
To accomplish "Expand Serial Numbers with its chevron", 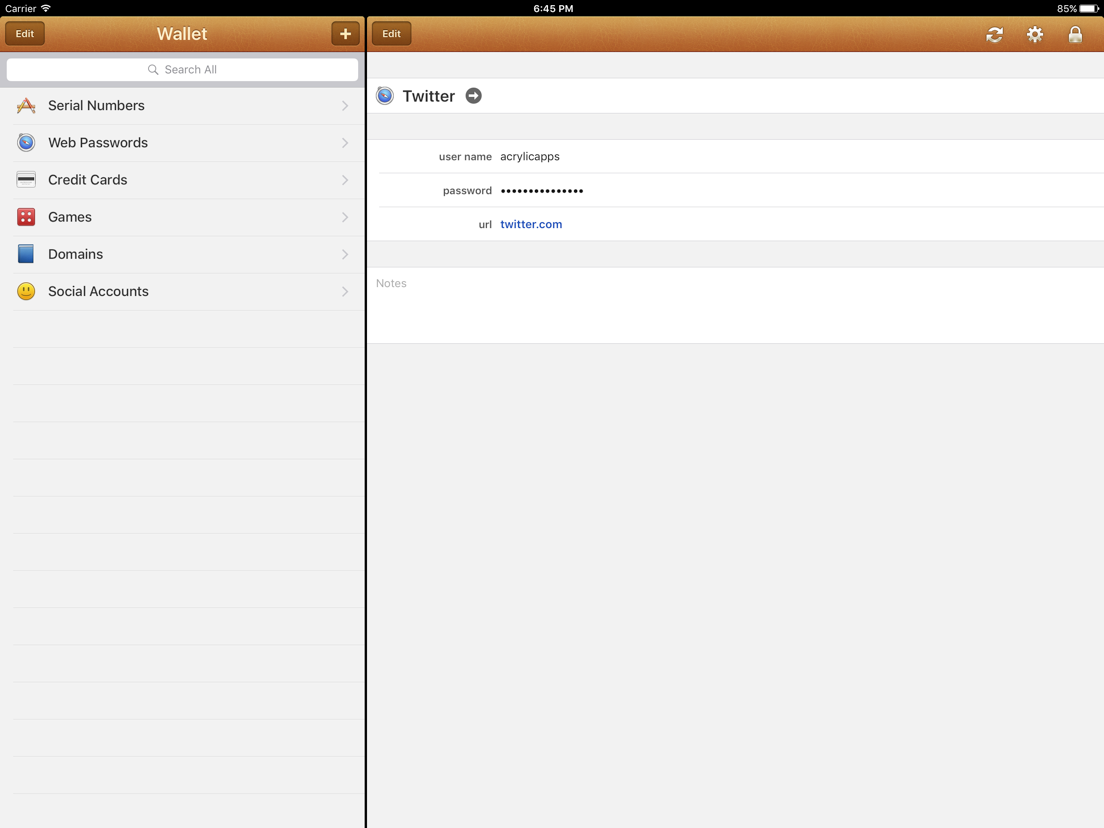I will [x=345, y=106].
